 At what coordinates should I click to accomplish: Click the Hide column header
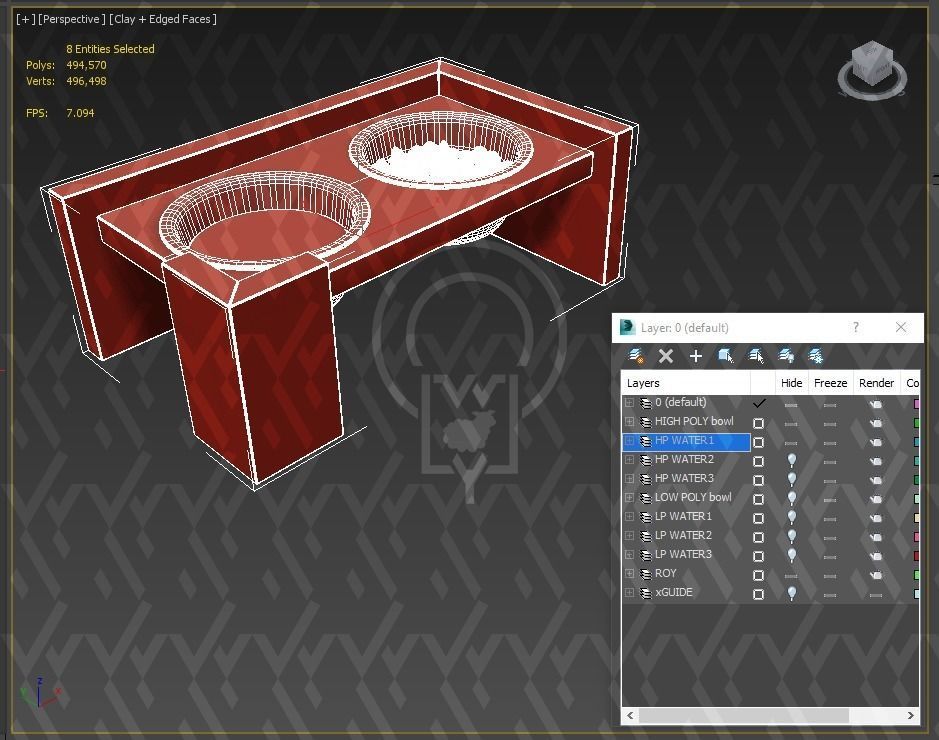click(791, 383)
